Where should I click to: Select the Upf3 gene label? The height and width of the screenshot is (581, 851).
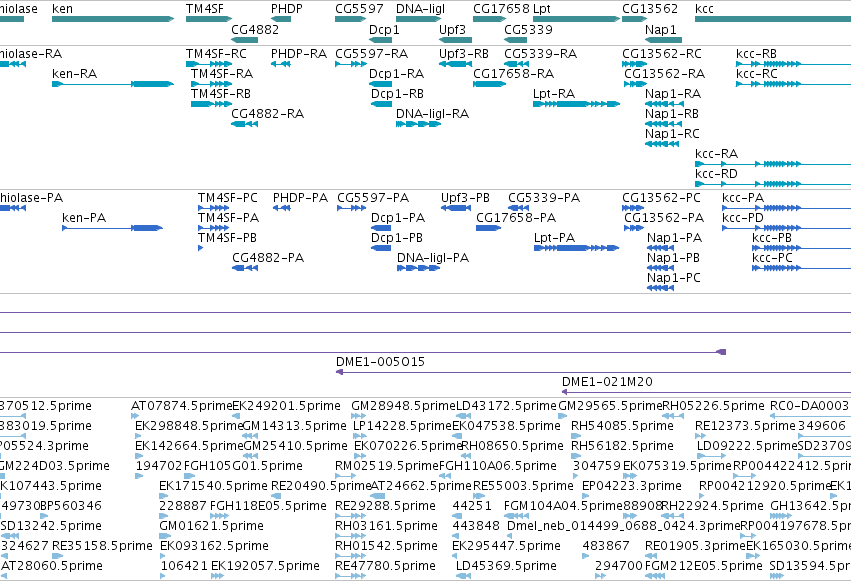pyautogui.click(x=452, y=29)
